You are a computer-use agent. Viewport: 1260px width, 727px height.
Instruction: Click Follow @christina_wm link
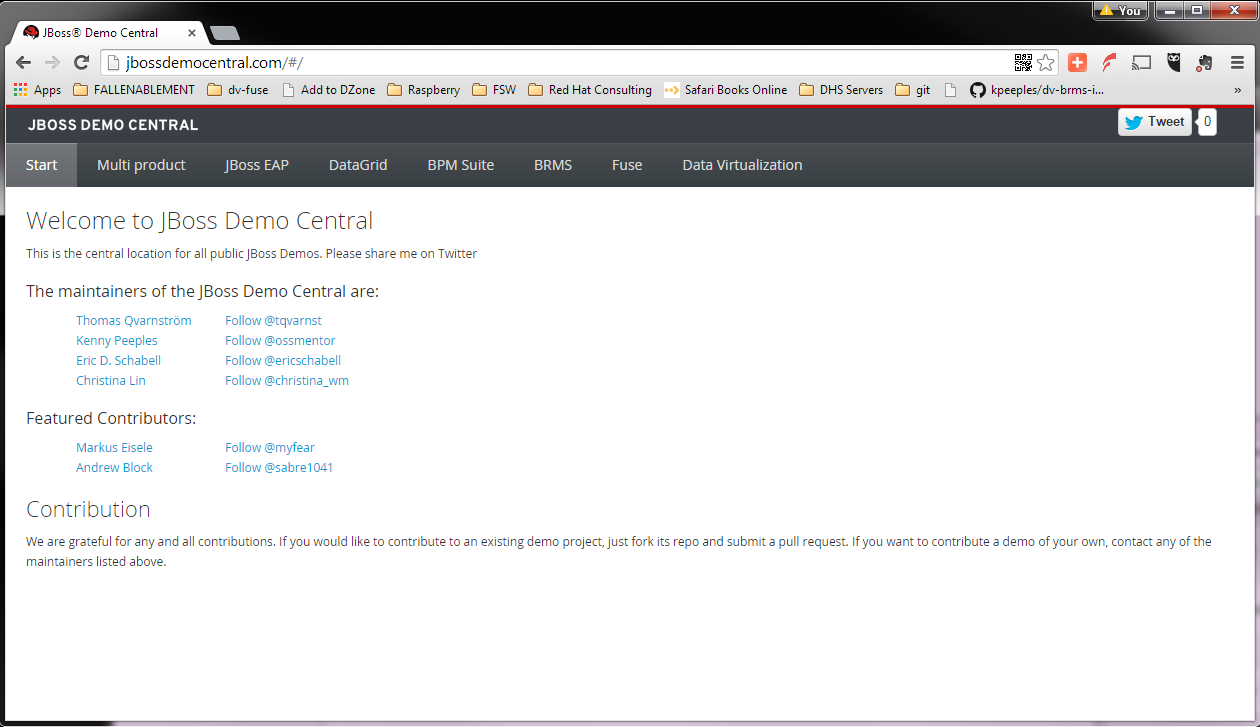click(x=287, y=381)
